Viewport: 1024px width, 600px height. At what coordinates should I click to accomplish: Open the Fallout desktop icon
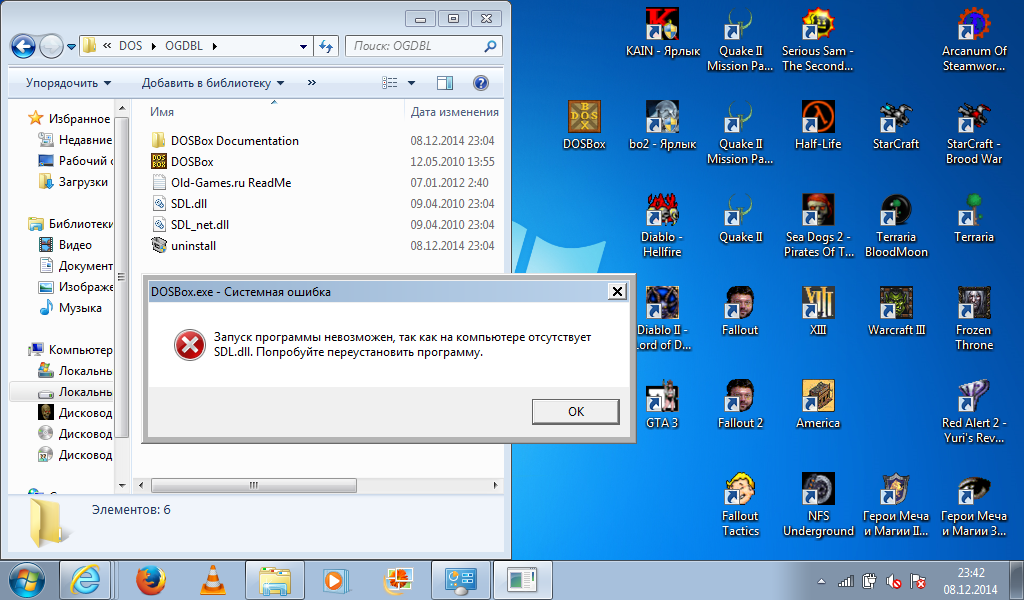tap(740, 311)
